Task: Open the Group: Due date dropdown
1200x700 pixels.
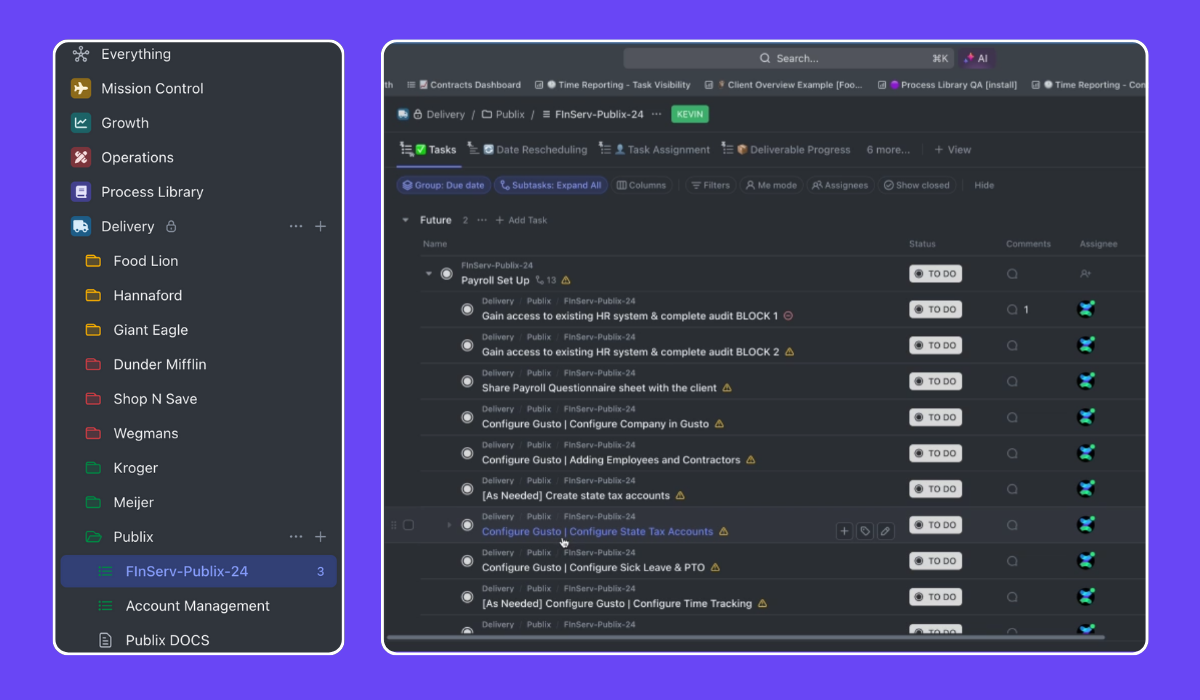Action: 444,185
